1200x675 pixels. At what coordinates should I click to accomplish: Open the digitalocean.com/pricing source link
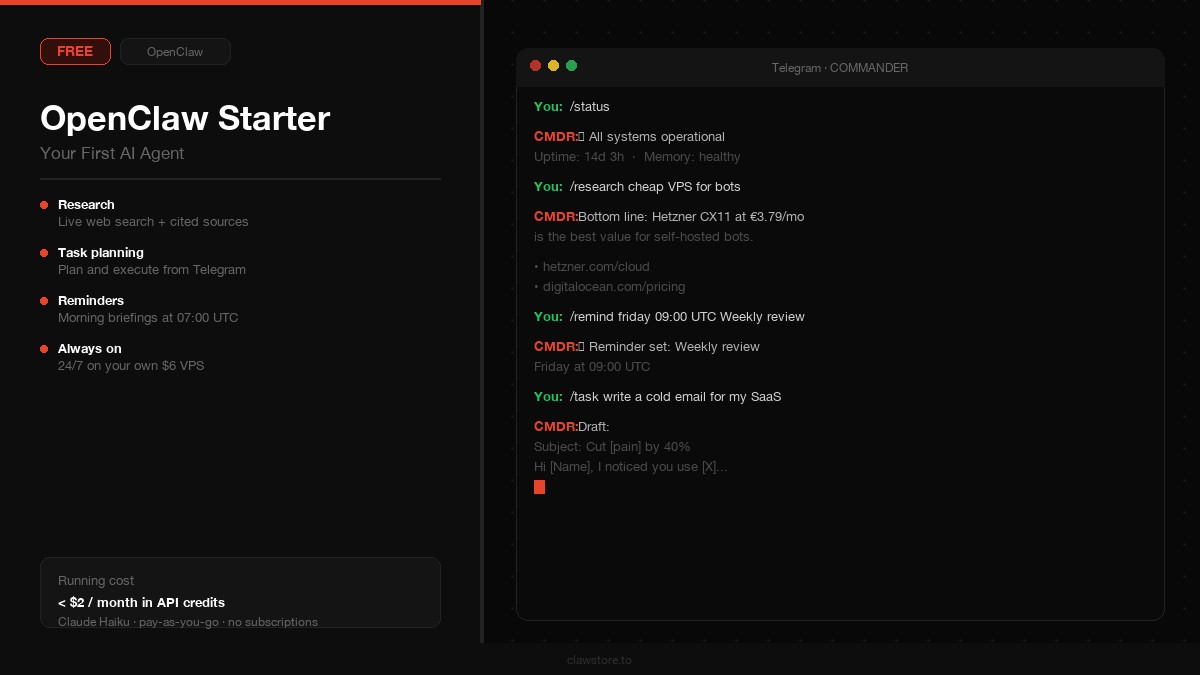pyautogui.click(x=614, y=287)
